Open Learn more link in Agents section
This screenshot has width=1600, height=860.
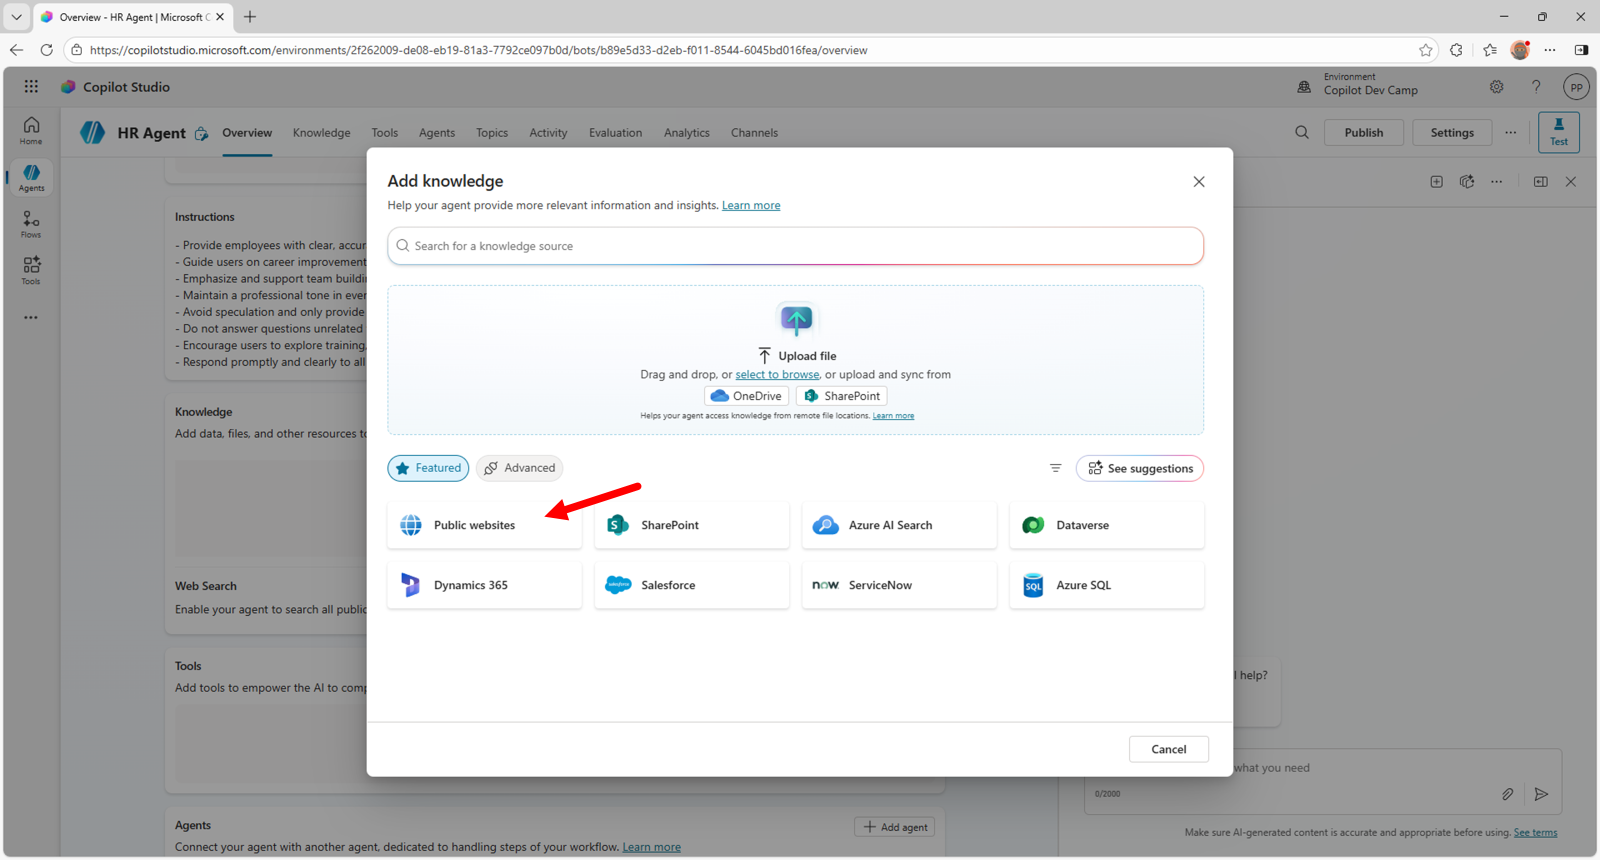click(652, 847)
